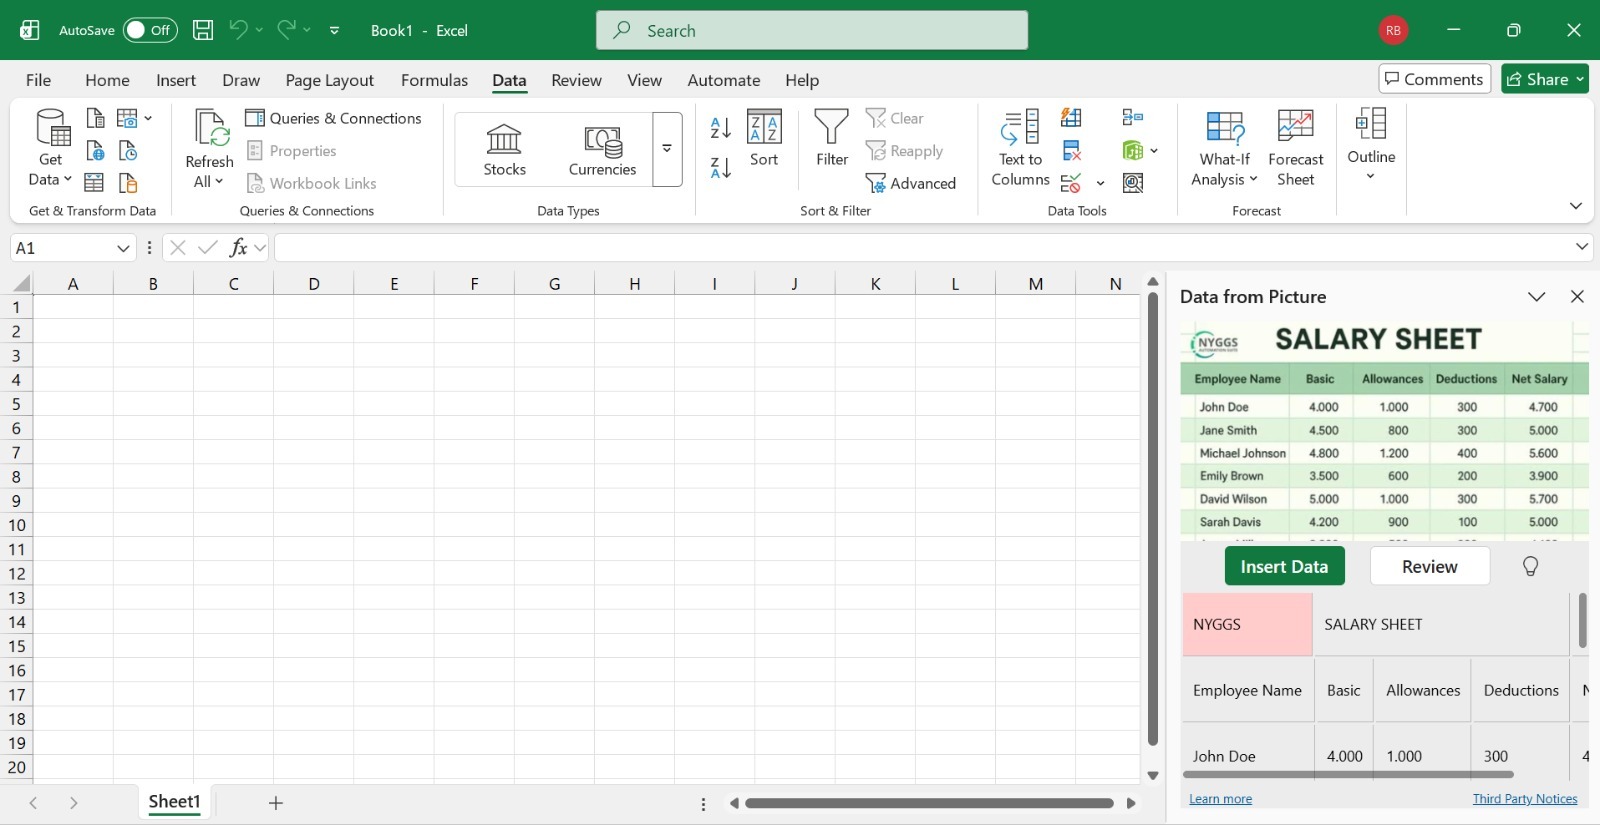Click the Consolidate icon
The height and width of the screenshot is (825, 1600).
[1133, 118]
